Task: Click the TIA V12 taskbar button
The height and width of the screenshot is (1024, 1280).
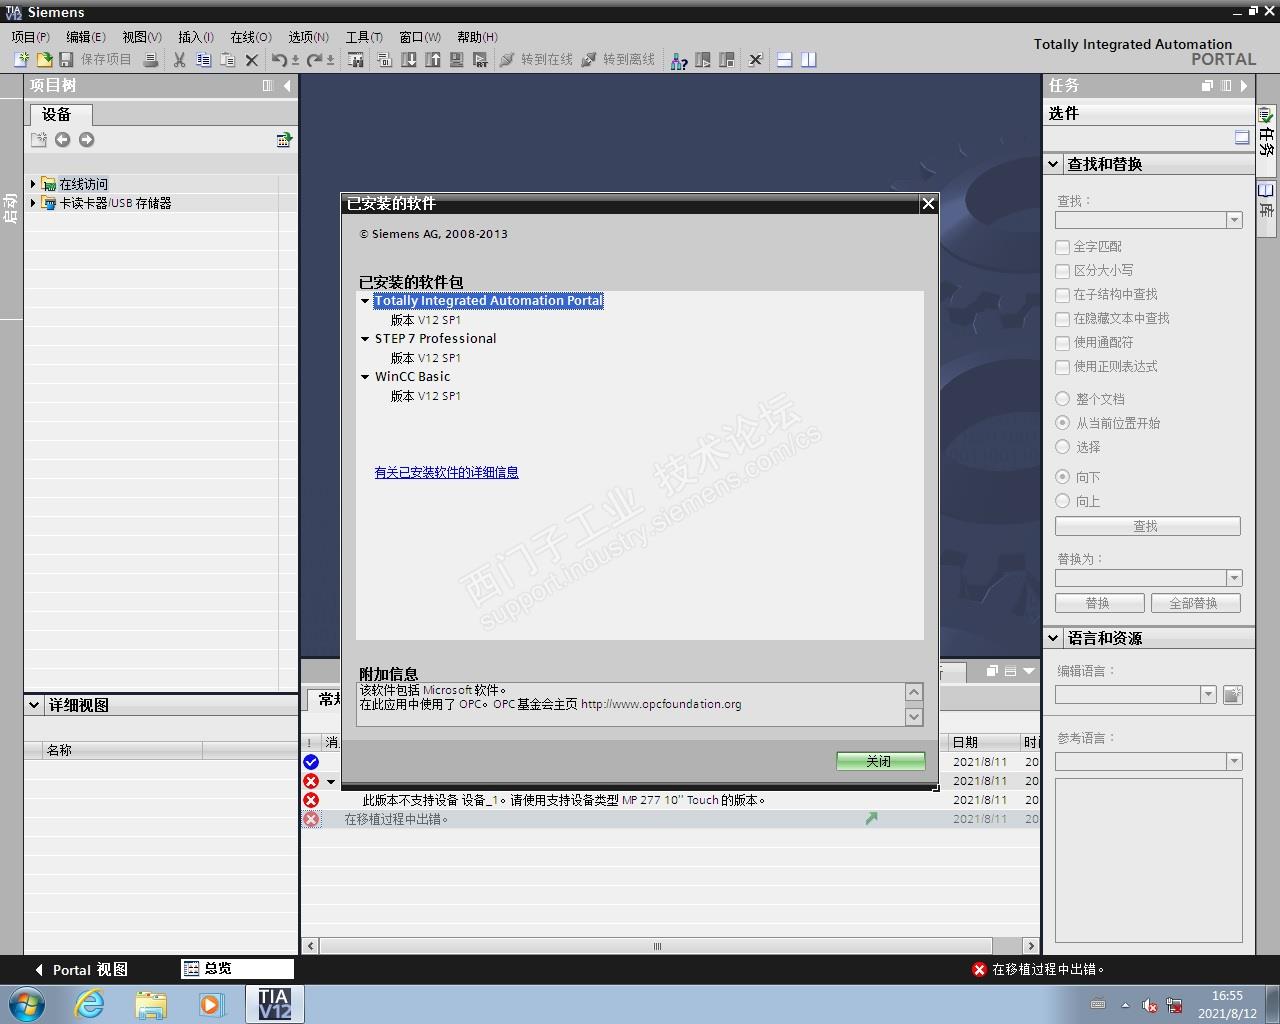Action: [x=275, y=1004]
